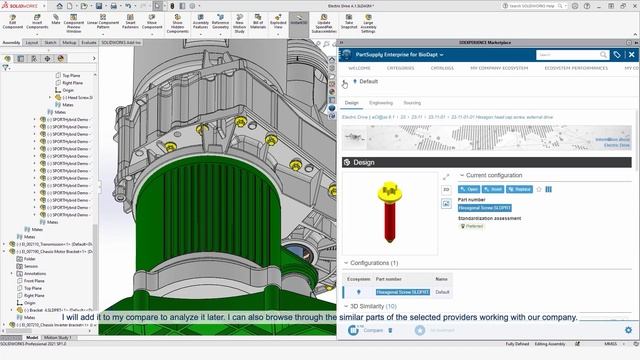Image resolution: width=640 pixels, height=360 pixels.
Task: Click Take Snapshot tool
Action: point(349,22)
